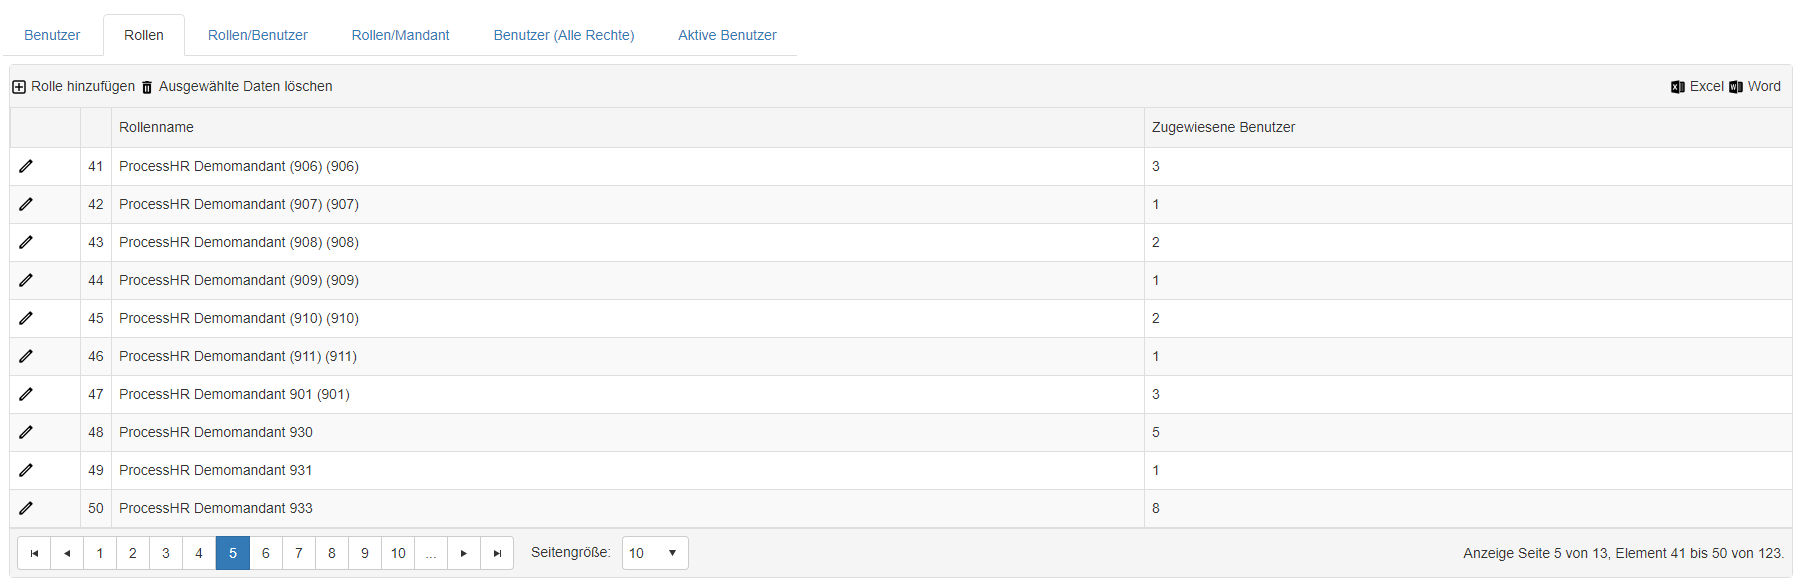
Task: Export the table to Excel
Action: coord(1697,87)
